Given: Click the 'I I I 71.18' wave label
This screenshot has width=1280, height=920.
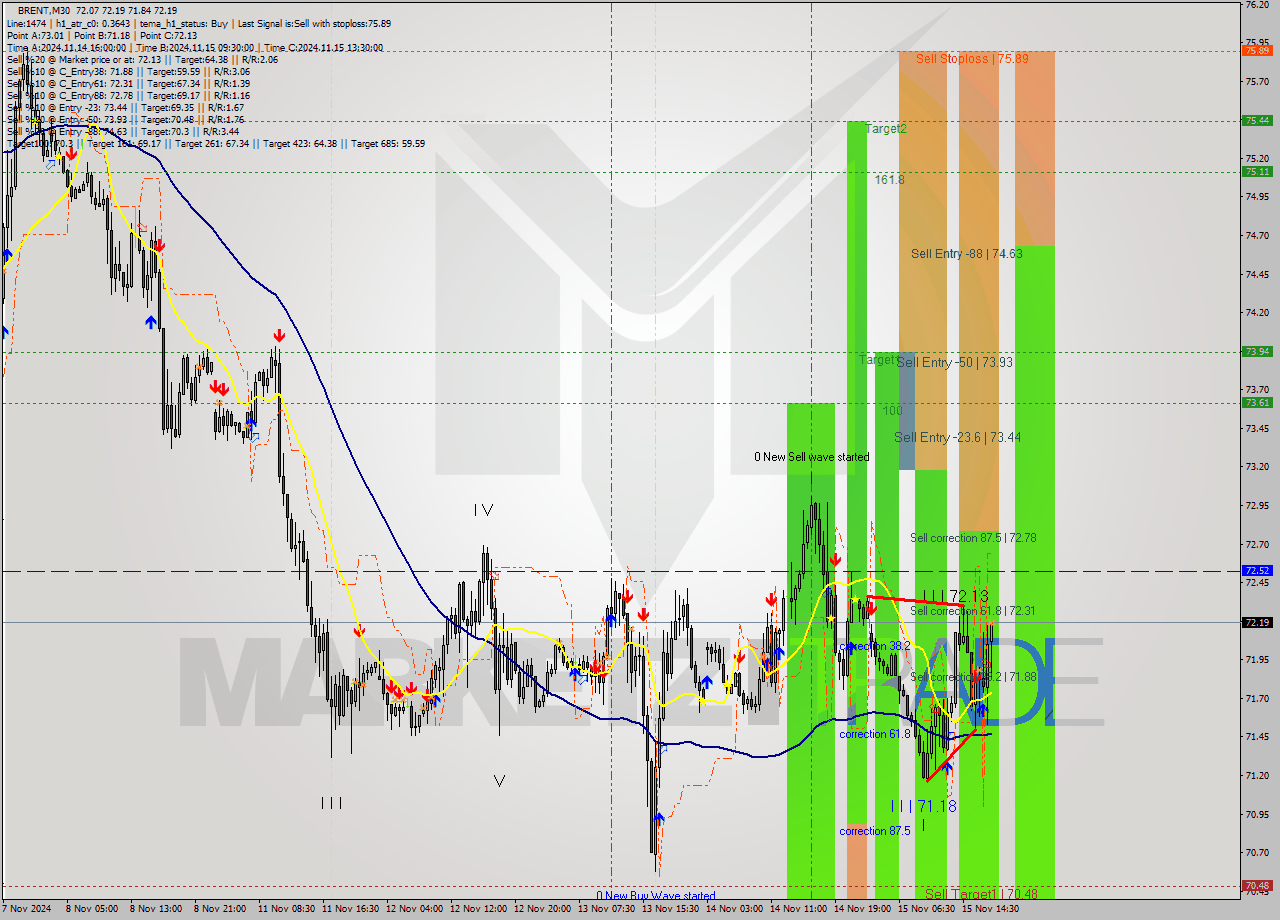Looking at the screenshot, I should click(x=923, y=806).
